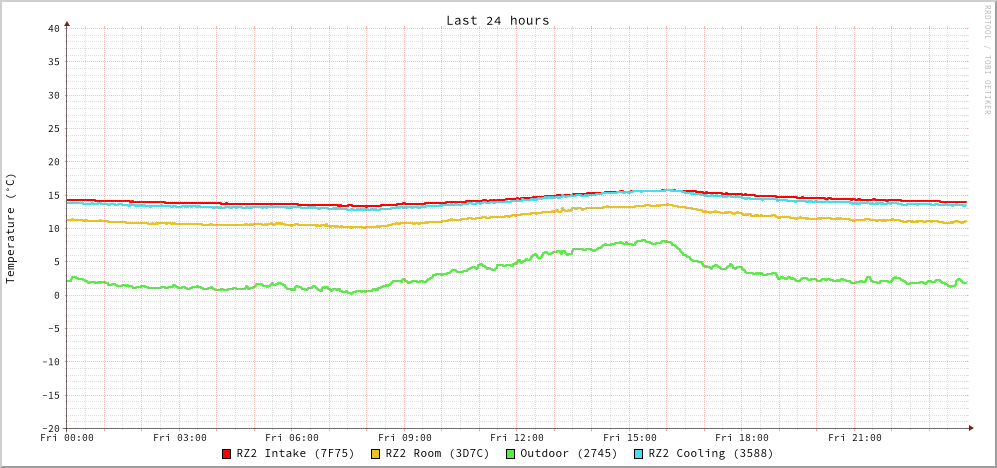Click the arrowhead atop the y-axis
997x468 pixels.
(67, 23)
